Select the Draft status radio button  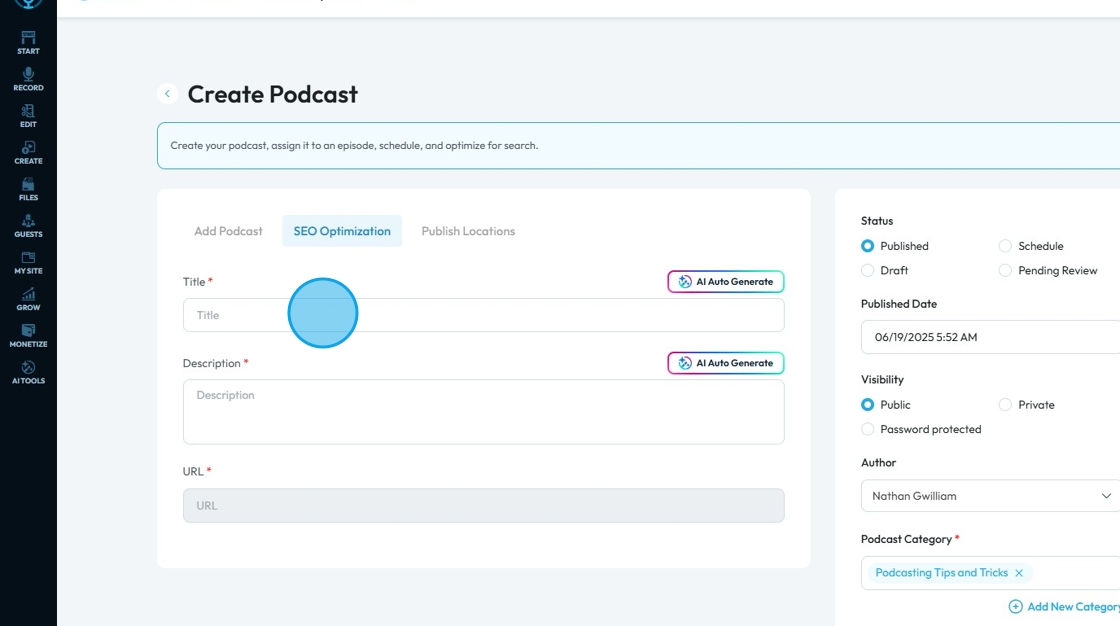[868, 271]
